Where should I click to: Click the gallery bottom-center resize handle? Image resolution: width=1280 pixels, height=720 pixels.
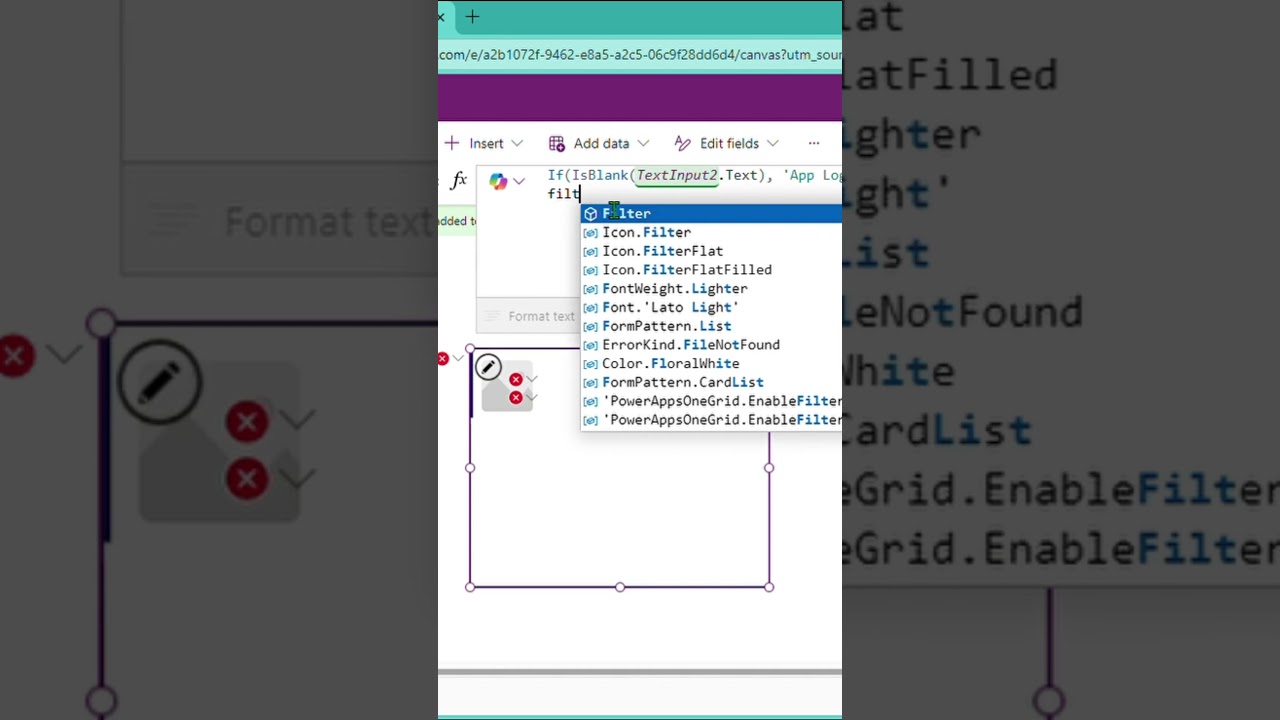pos(620,587)
